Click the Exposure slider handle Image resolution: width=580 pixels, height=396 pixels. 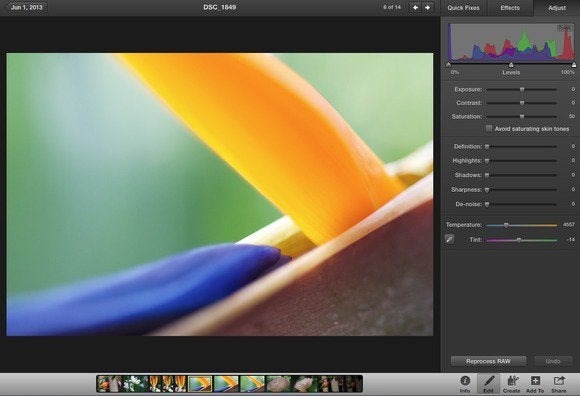pyautogui.click(x=522, y=89)
